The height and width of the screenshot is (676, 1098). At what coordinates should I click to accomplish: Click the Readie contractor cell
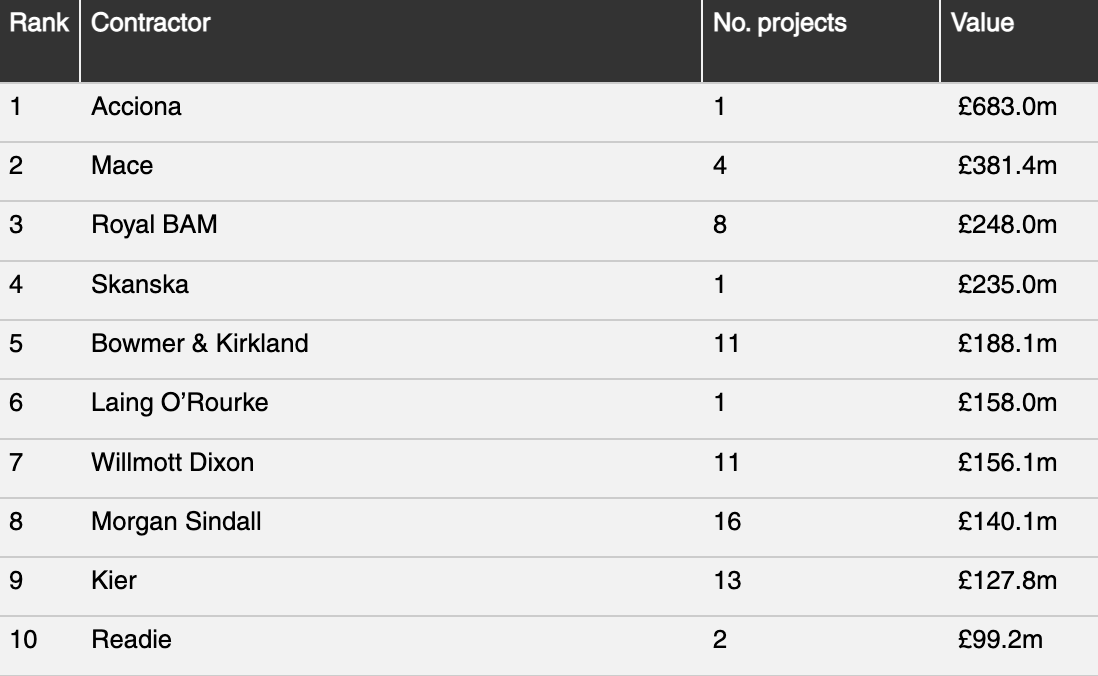pos(132,639)
